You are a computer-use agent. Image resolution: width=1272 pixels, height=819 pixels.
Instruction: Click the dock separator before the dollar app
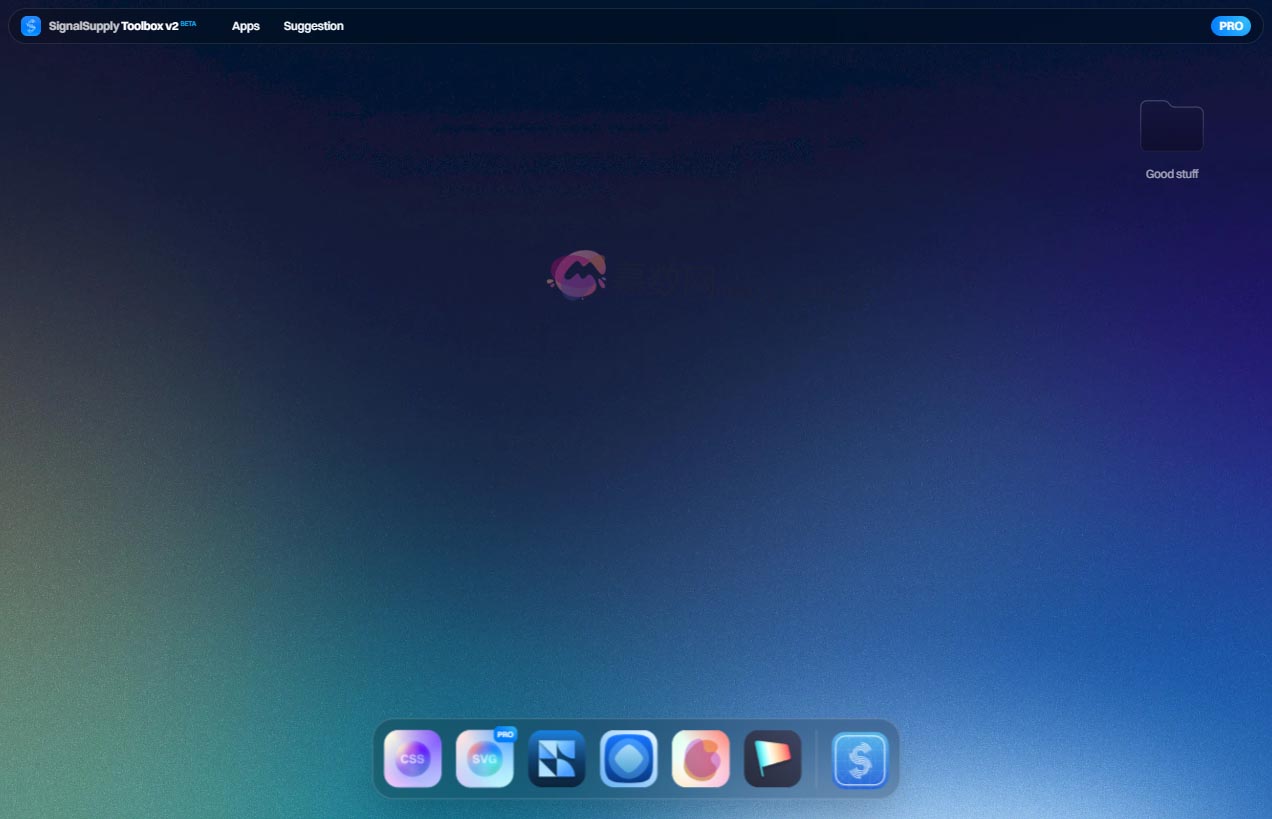(x=817, y=758)
